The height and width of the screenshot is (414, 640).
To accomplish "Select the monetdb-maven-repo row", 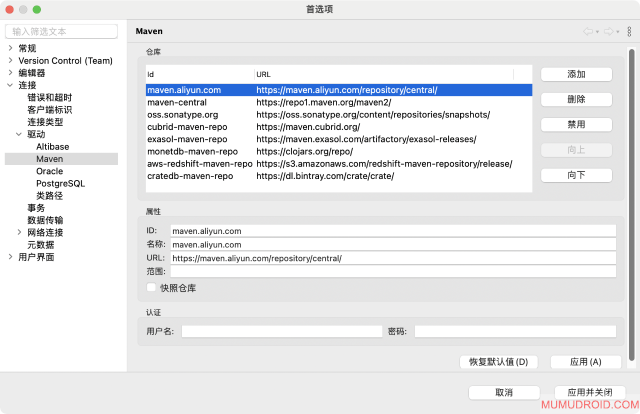I will point(339,151).
